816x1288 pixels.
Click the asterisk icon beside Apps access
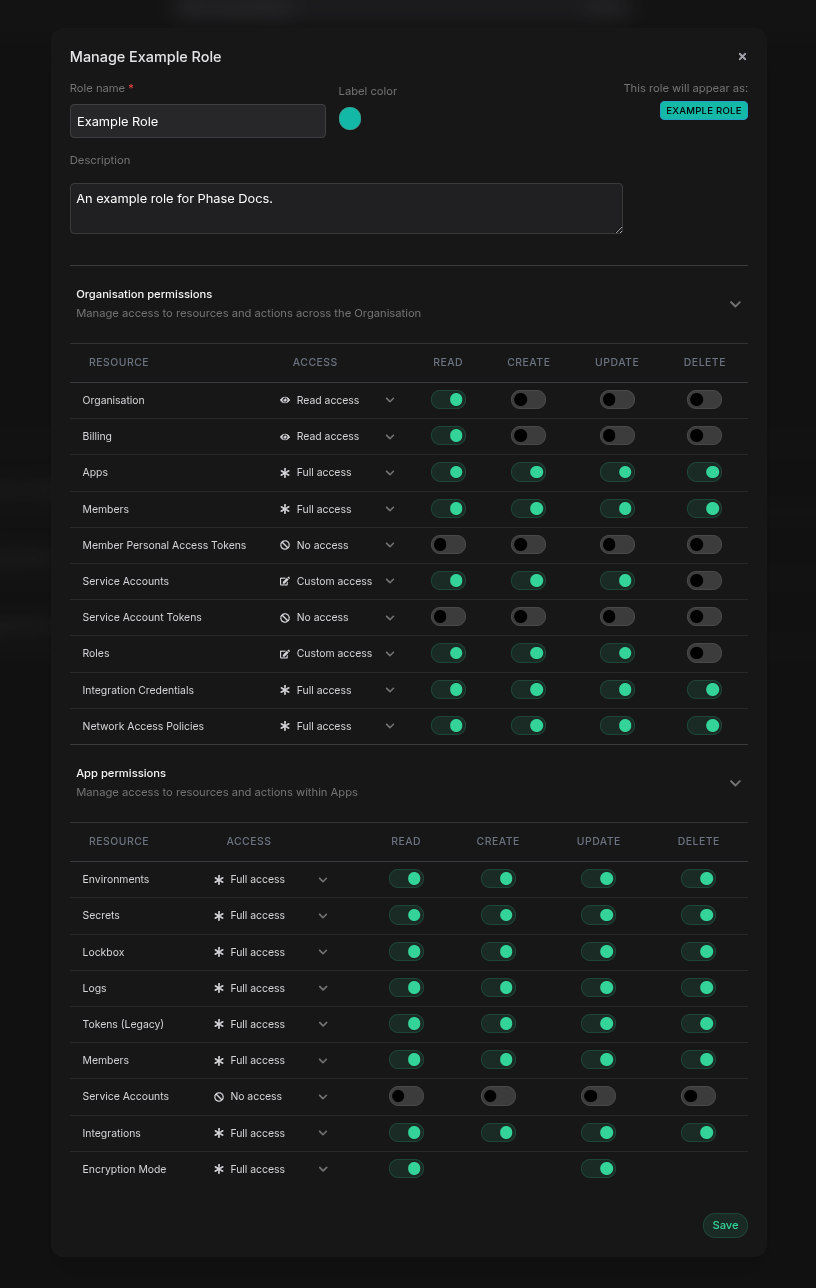[285, 473]
